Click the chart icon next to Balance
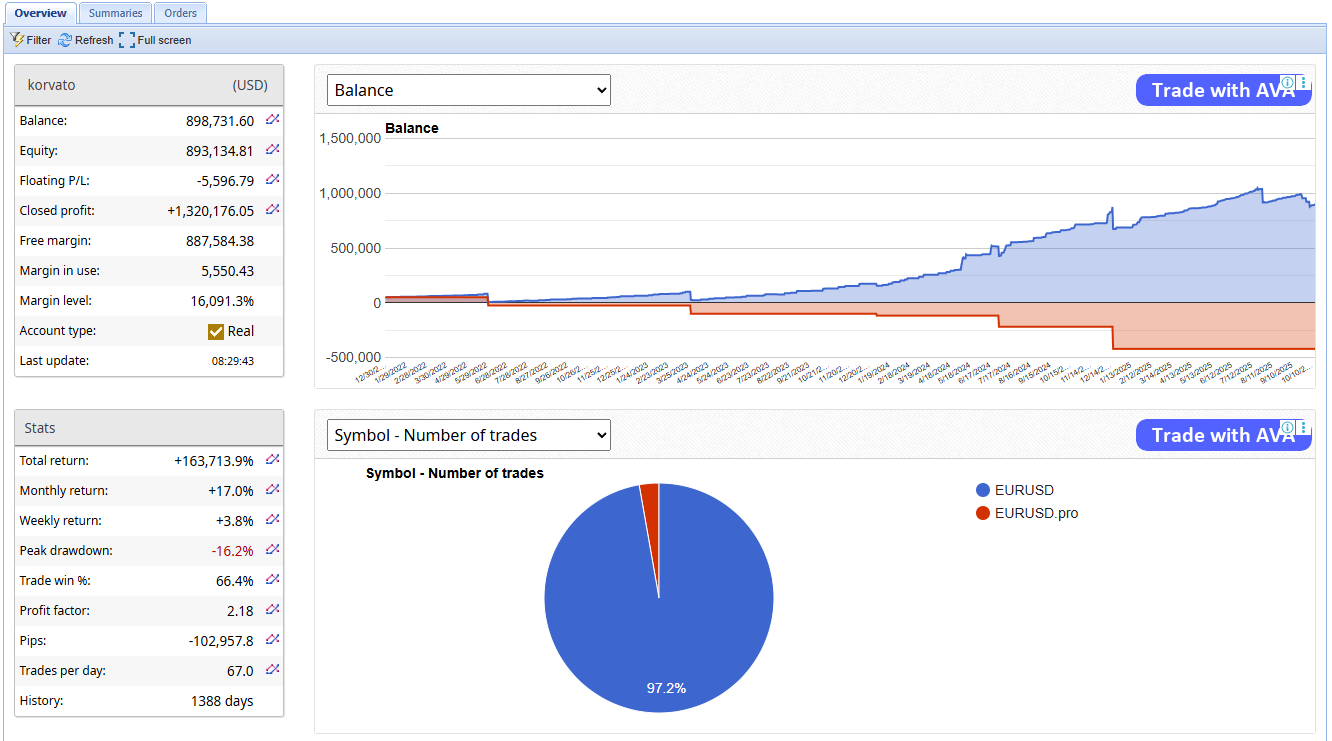 tap(272, 120)
